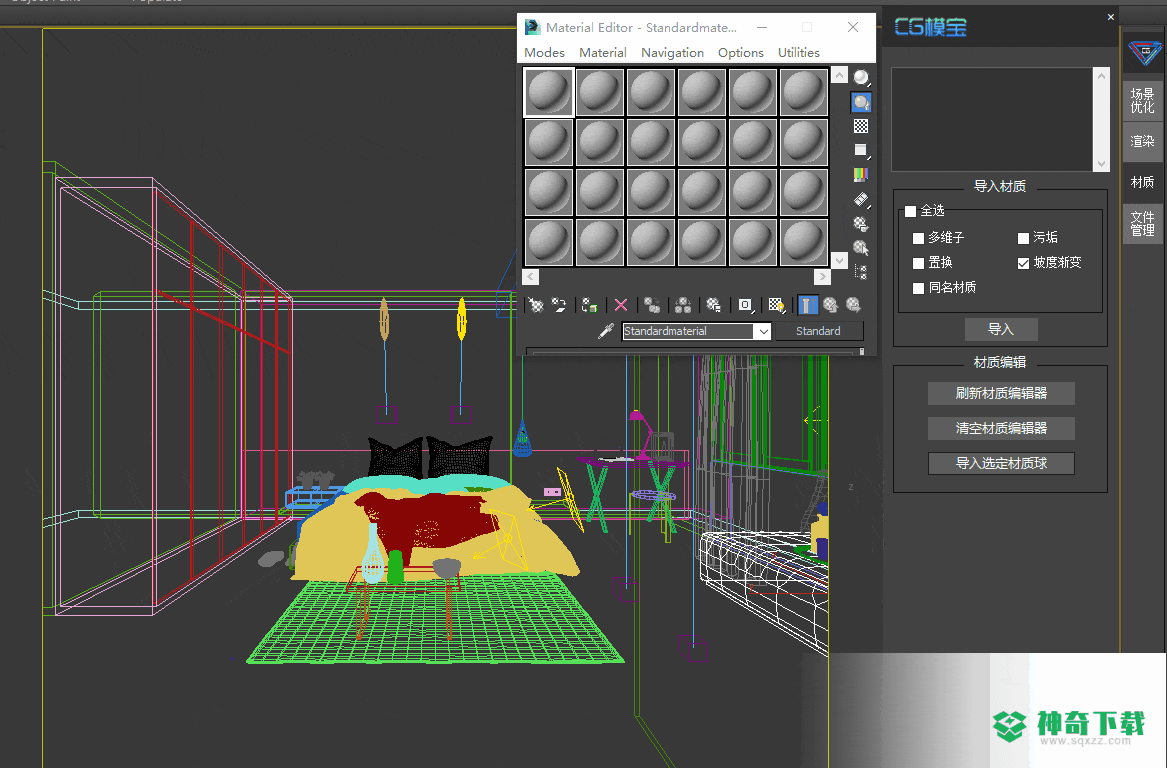Viewport: 1167px width, 768px height.
Task: Select the last sample slot in first row
Action: coord(804,92)
